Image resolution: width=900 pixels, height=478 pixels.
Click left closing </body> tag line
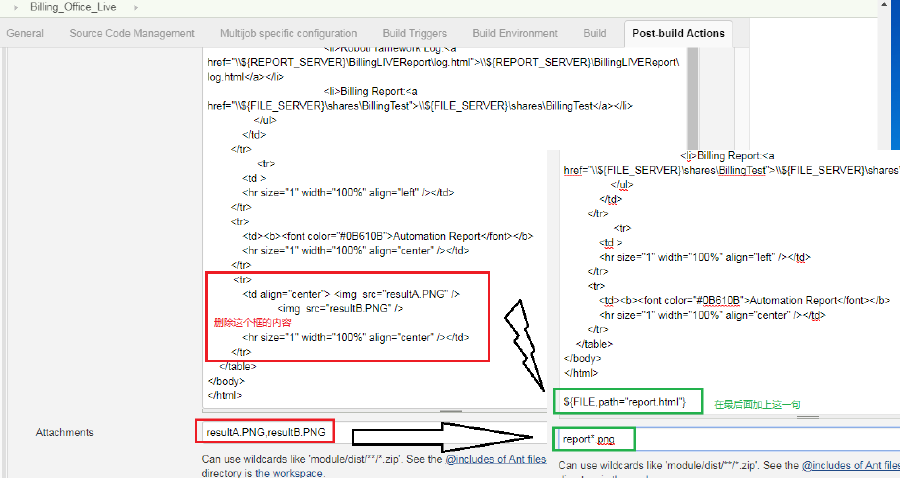click(226, 380)
